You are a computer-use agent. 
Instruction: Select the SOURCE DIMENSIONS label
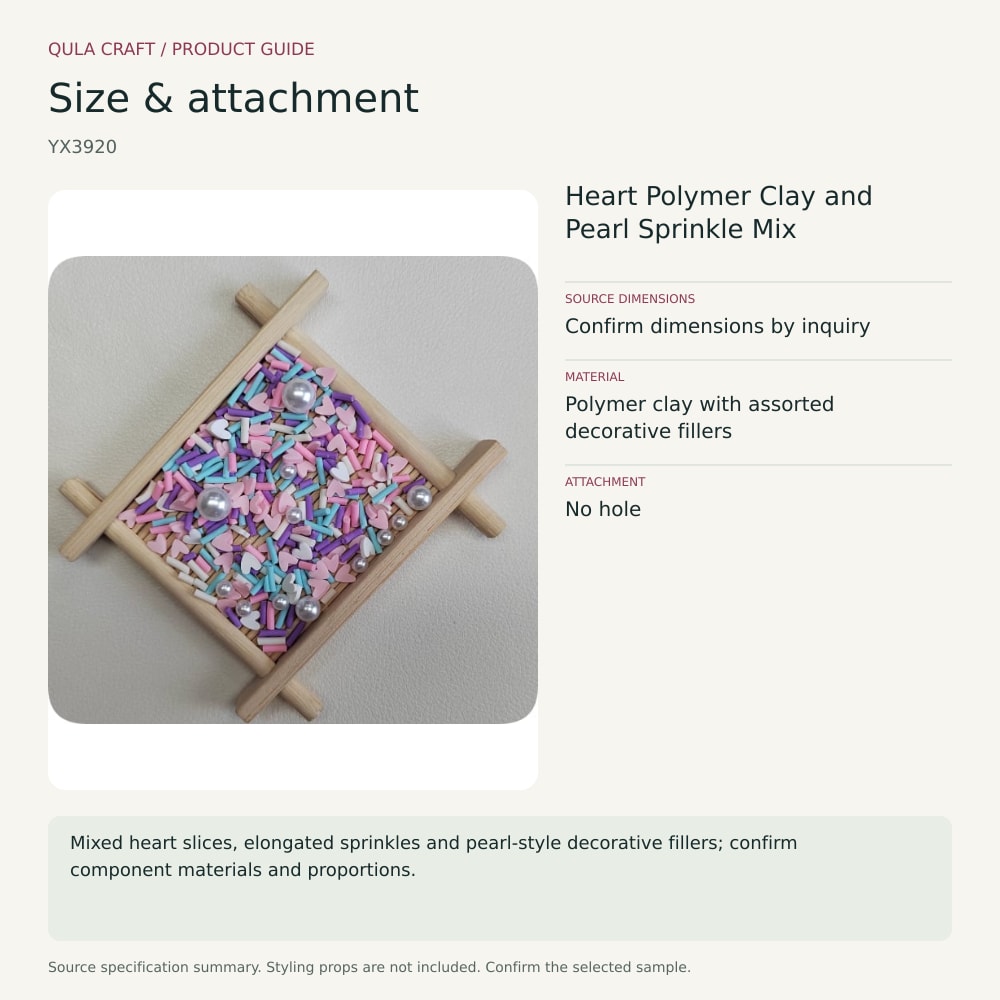(x=629, y=298)
